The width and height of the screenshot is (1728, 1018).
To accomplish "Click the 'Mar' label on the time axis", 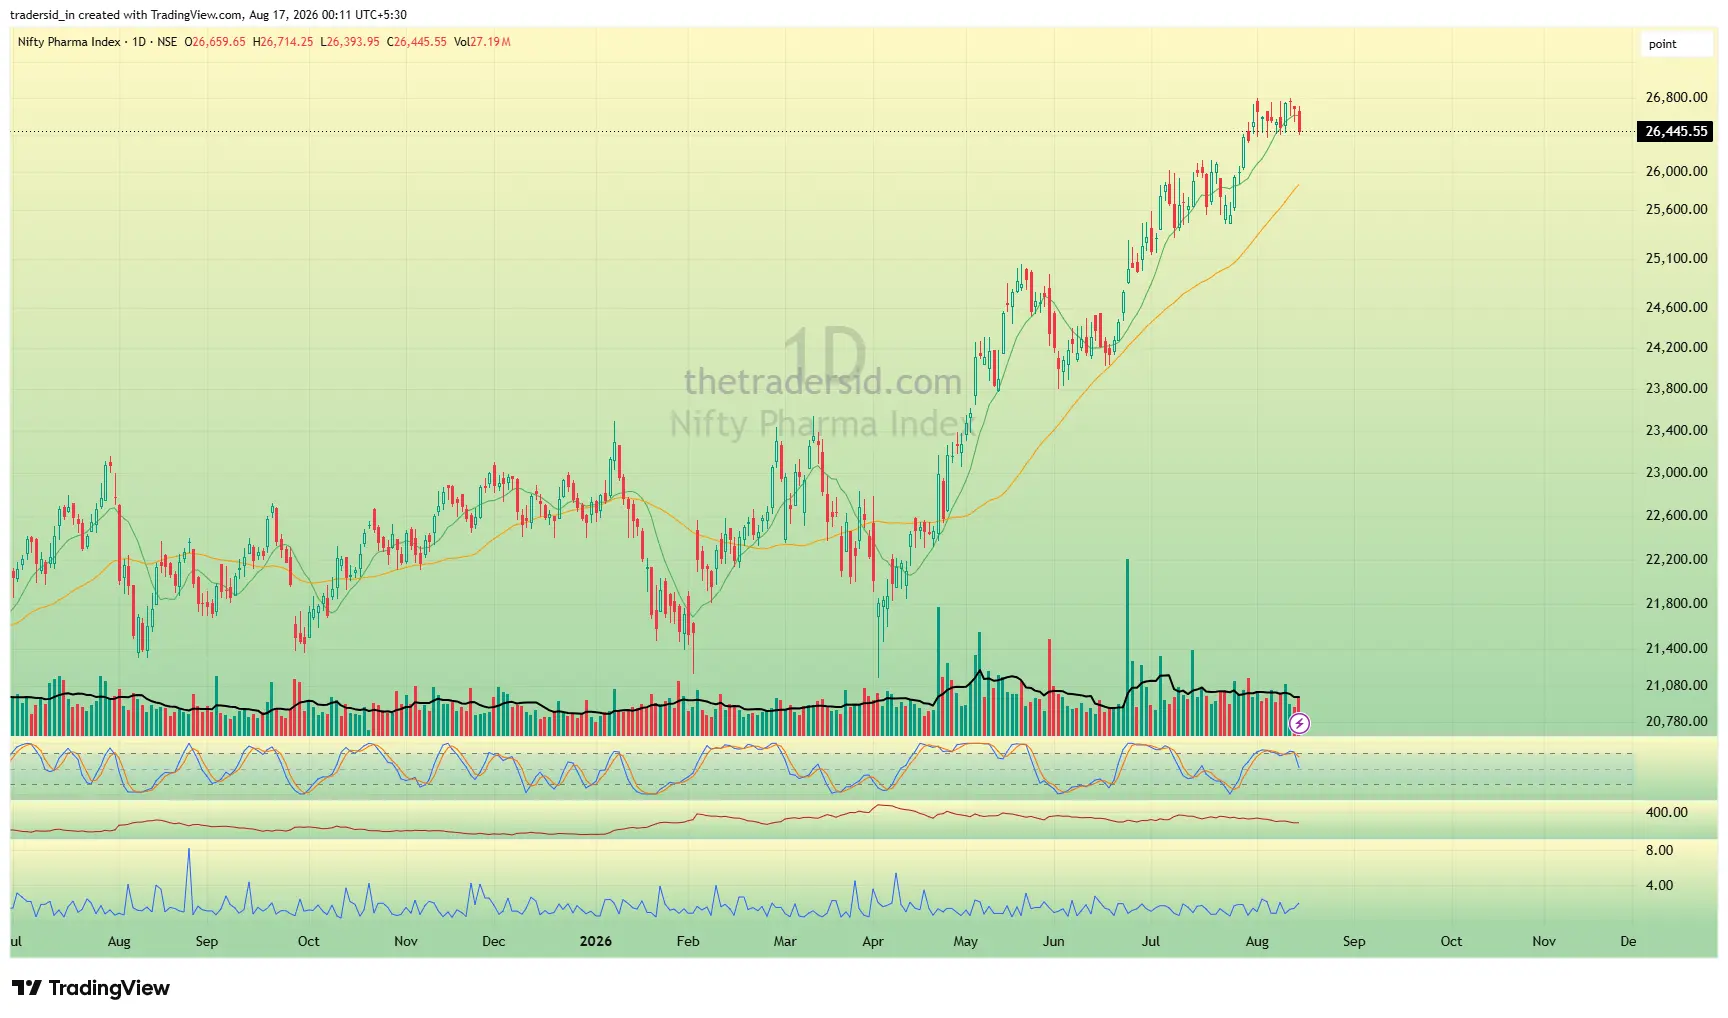I will pos(785,942).
